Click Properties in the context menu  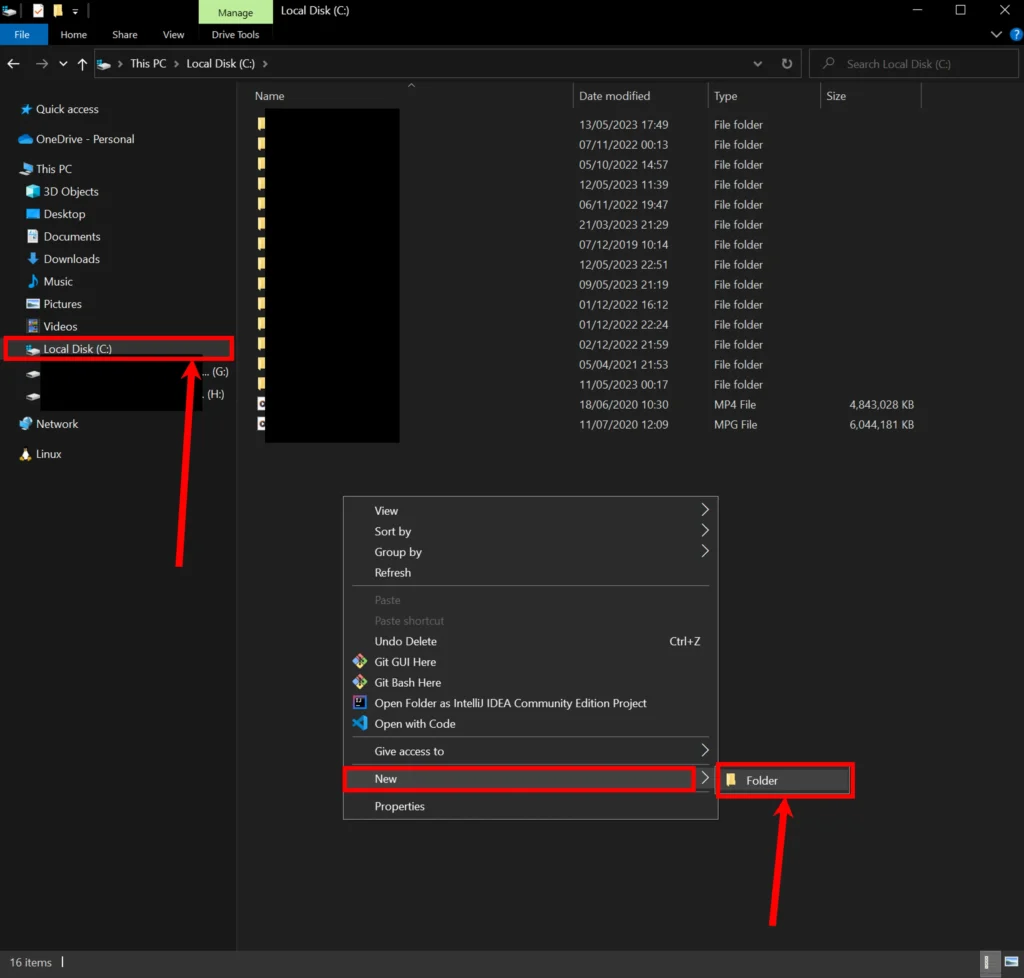coord(400,807)
